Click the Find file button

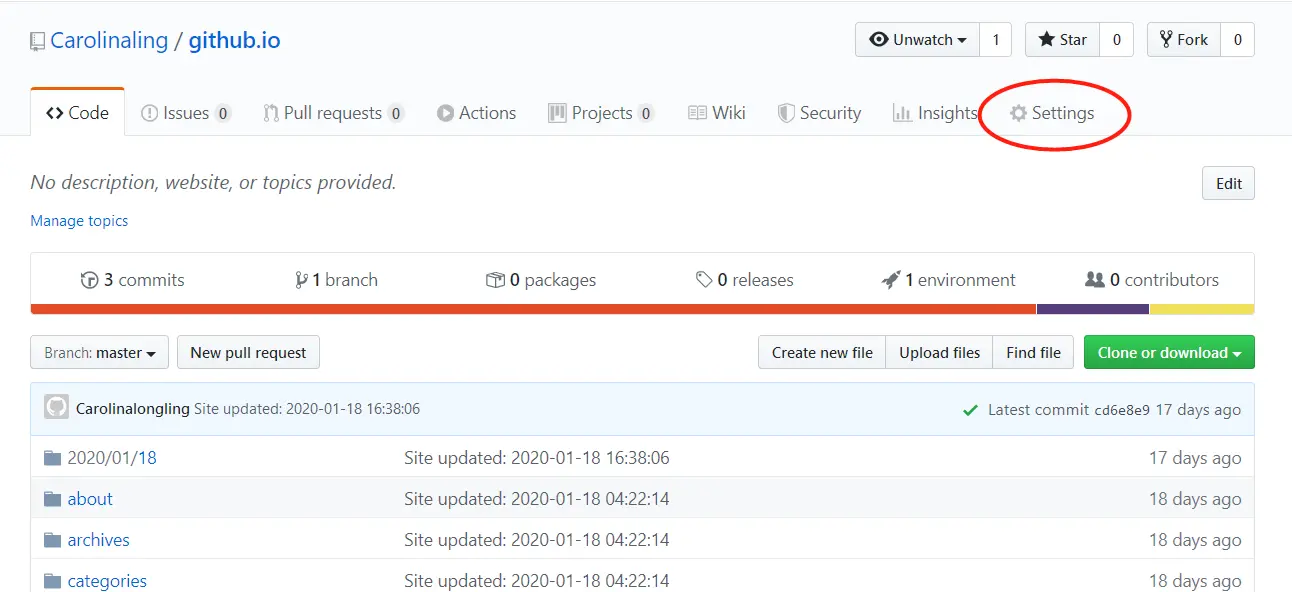tap(1033, 352)
